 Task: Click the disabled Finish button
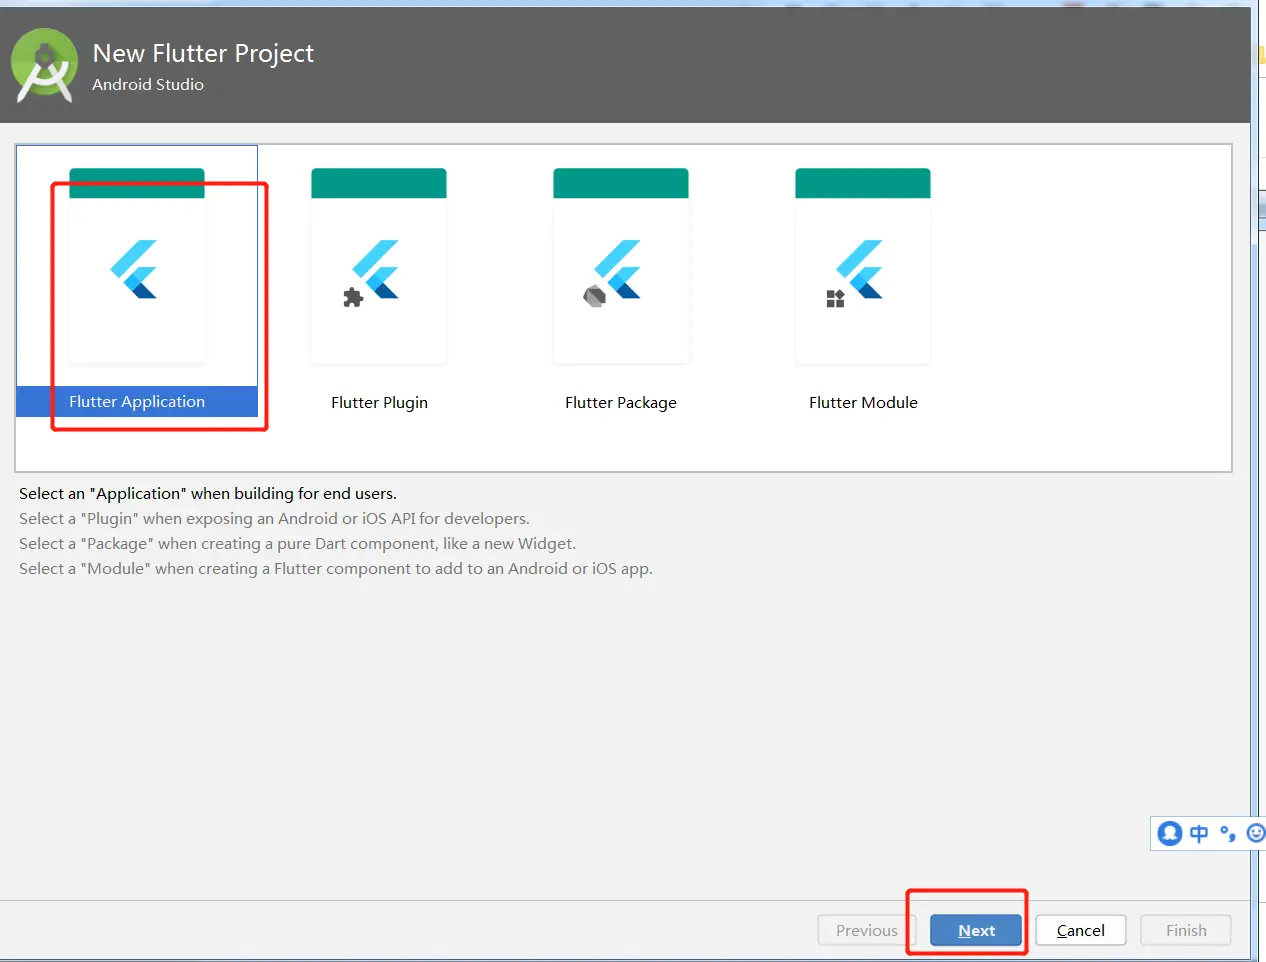coord(1186,930)
